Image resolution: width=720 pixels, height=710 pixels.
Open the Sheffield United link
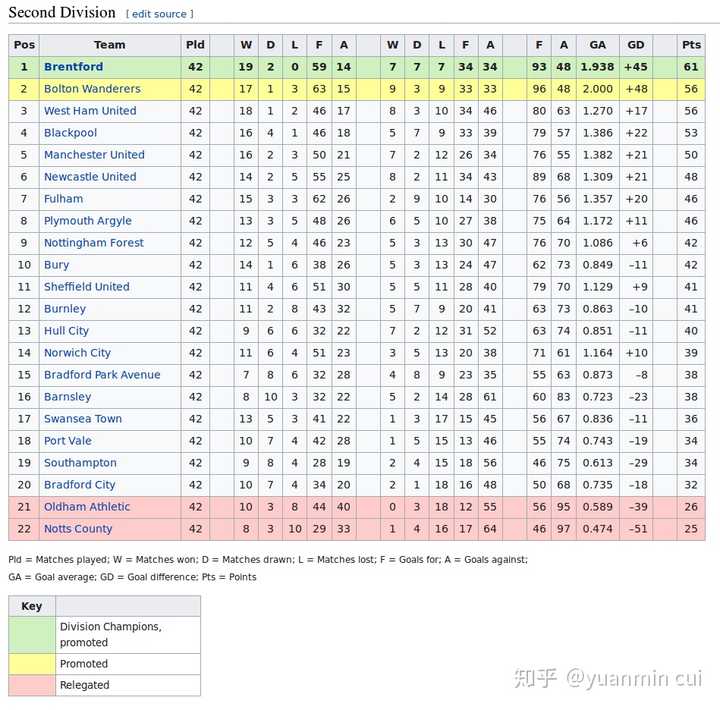(87, 287)
